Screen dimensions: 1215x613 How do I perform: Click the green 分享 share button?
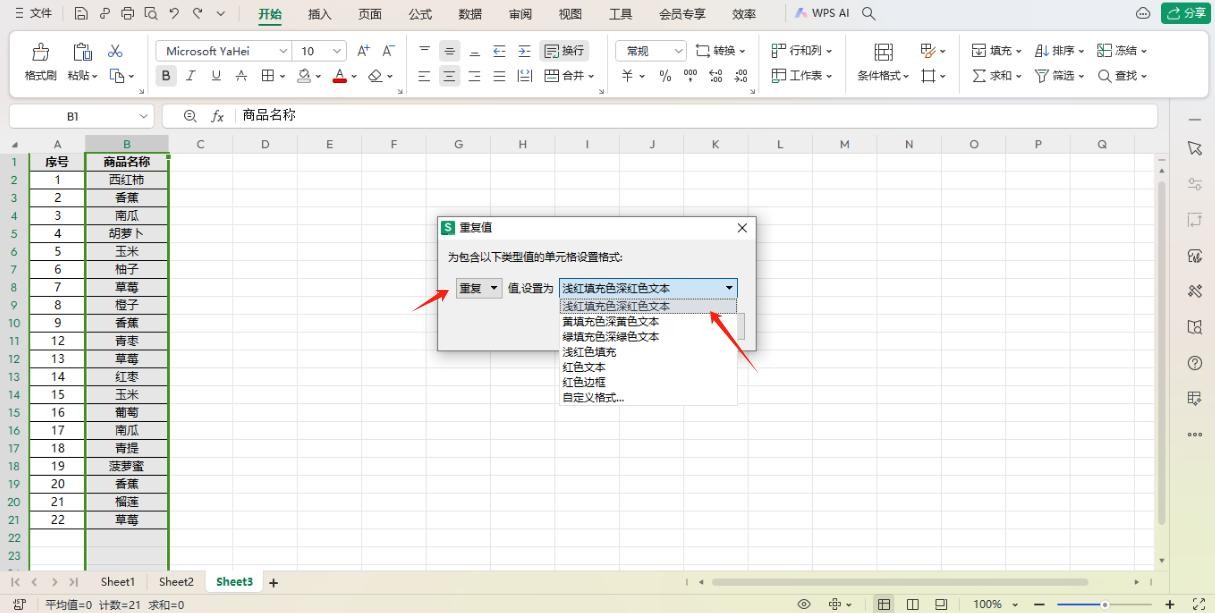1184,14
